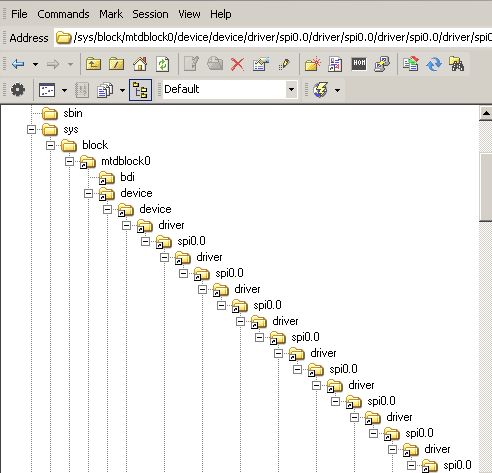Open the Session menu
The image size is (492, 473).
150,14
